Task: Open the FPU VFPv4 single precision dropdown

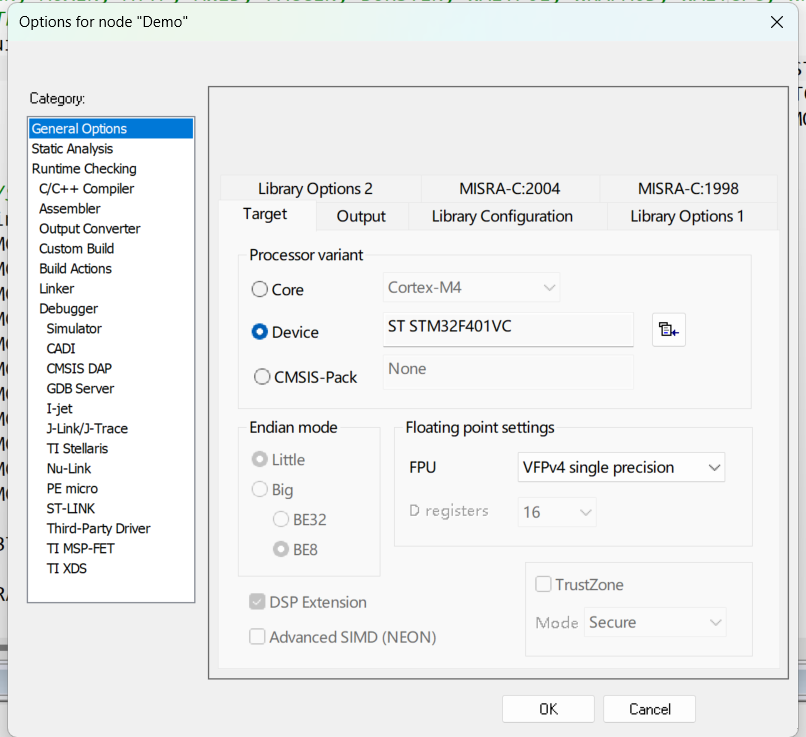Action: [x=621, y=467]
